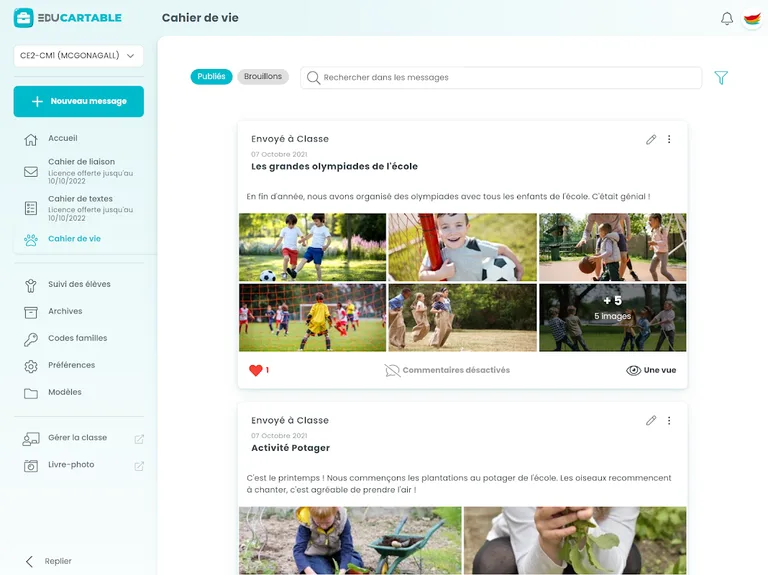Open the hand holding radish leaves photo
Viewport: 768px width, 575px height.
575,541
